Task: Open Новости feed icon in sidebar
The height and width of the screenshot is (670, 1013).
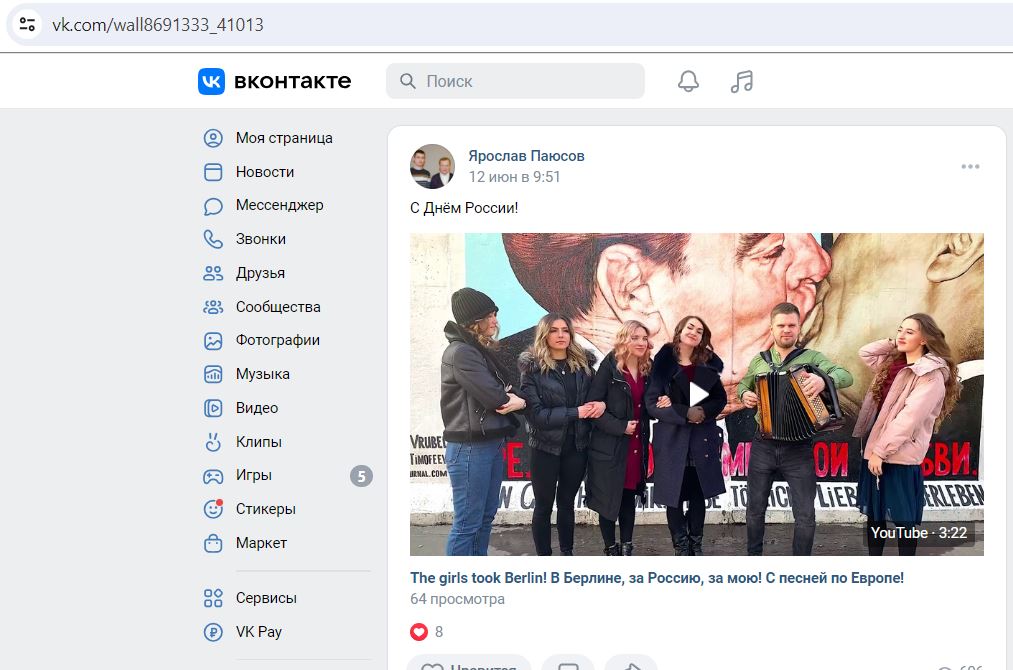Action: pyautogui.click(x=213, y=172)
